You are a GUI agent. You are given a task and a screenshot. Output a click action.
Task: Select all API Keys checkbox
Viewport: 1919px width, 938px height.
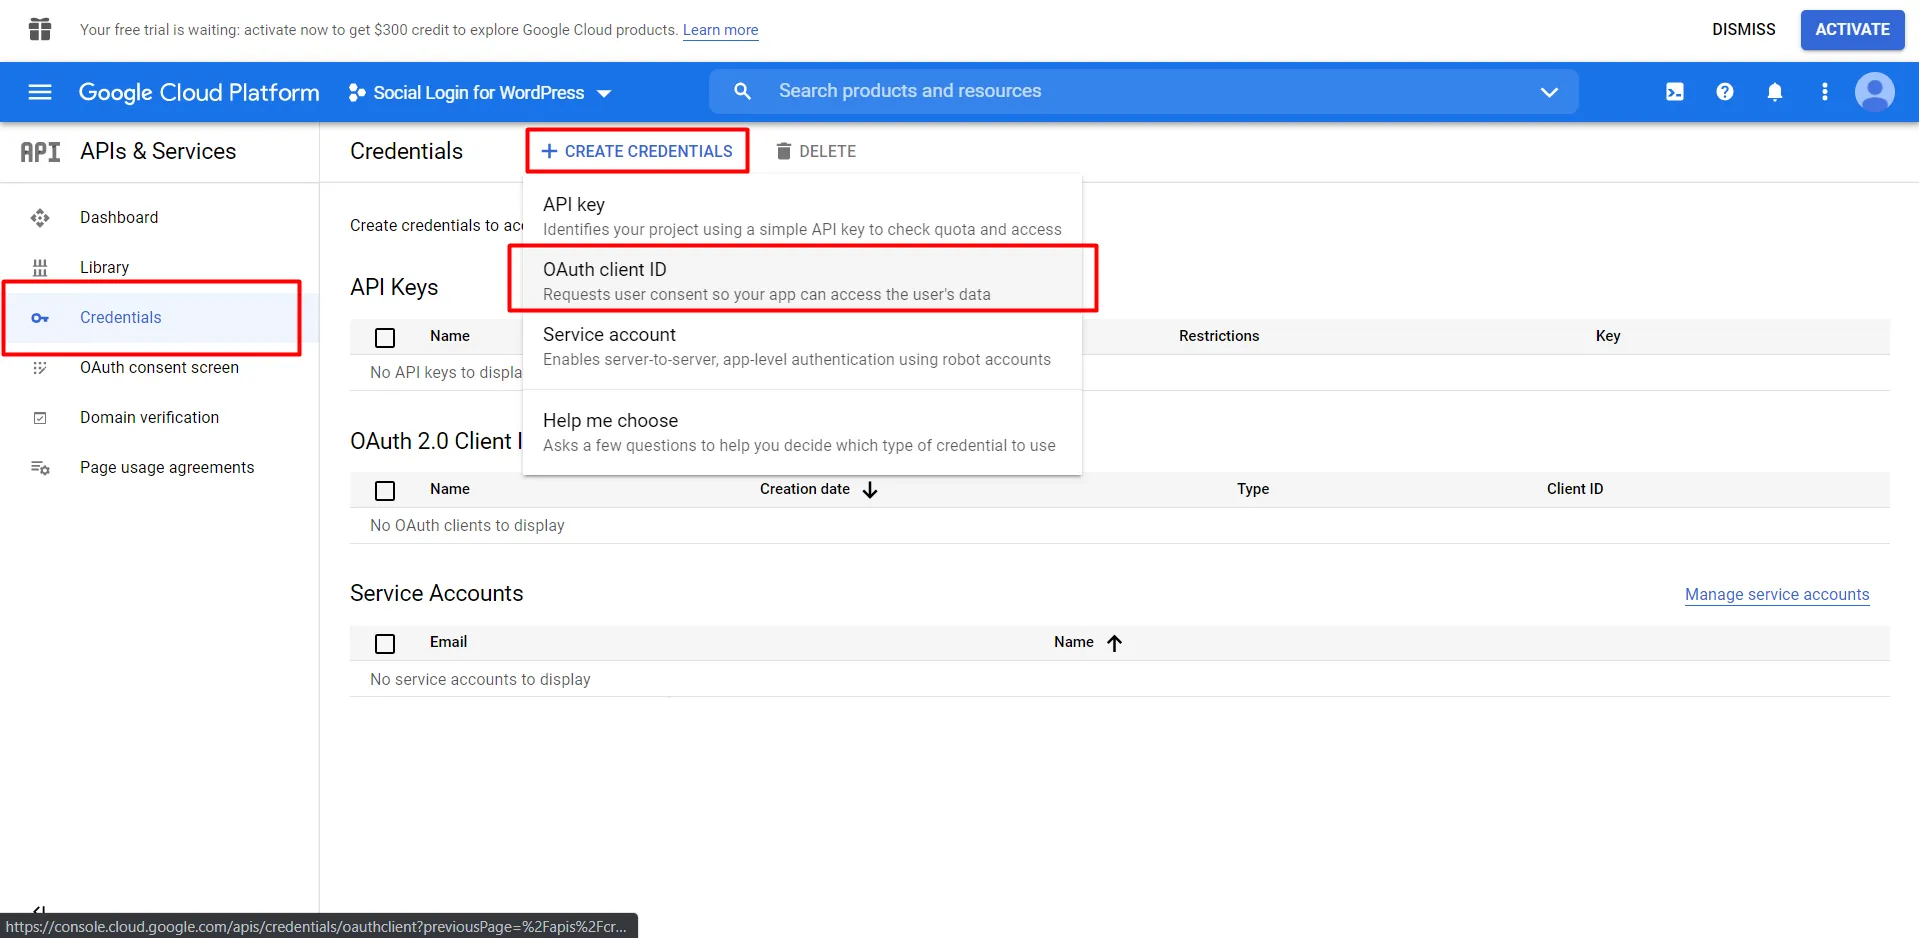coord(385,338)
